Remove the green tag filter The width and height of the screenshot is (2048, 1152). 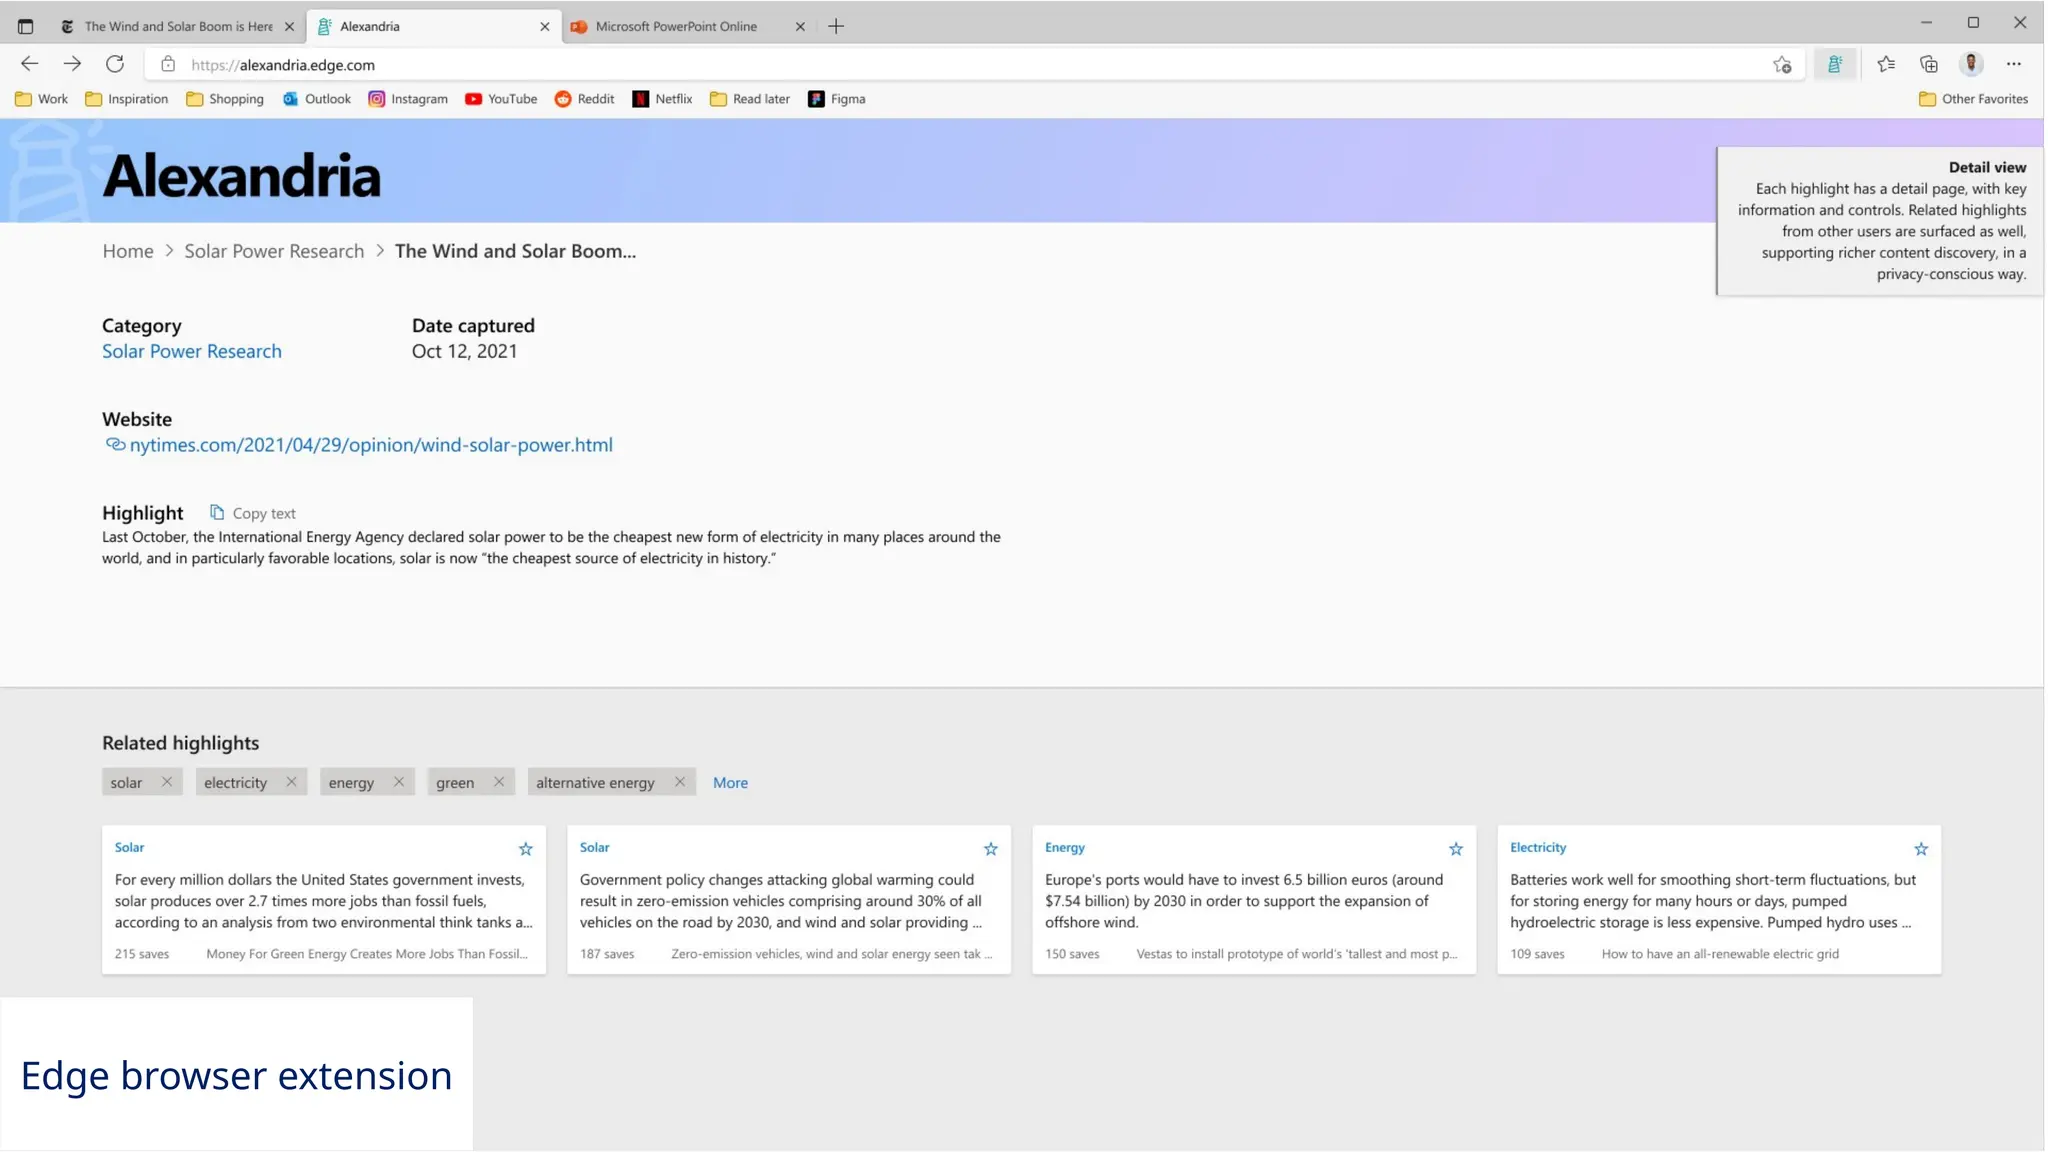click(499, 782)
